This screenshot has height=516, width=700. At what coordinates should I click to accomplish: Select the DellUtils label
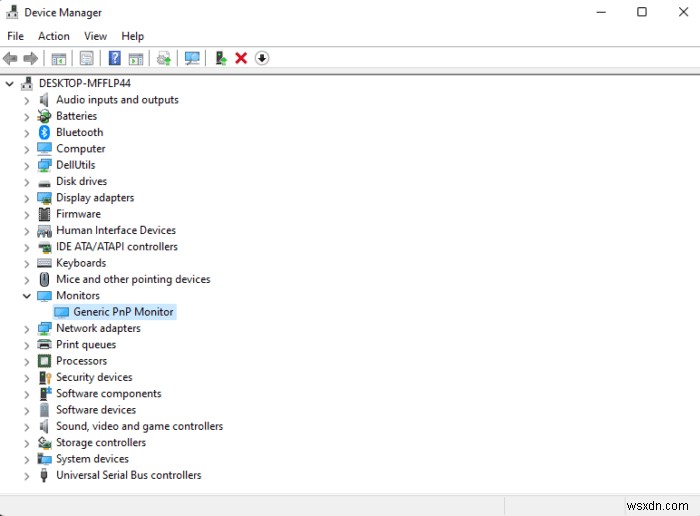[x=75, y=165]
